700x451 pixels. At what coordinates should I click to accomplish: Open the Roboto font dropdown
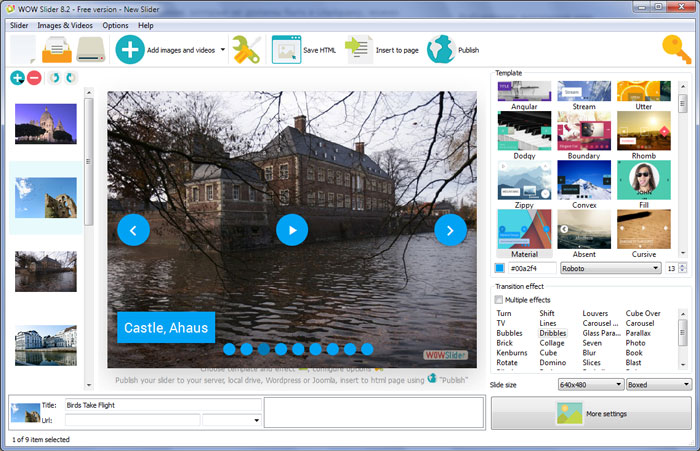click(610, 268)
